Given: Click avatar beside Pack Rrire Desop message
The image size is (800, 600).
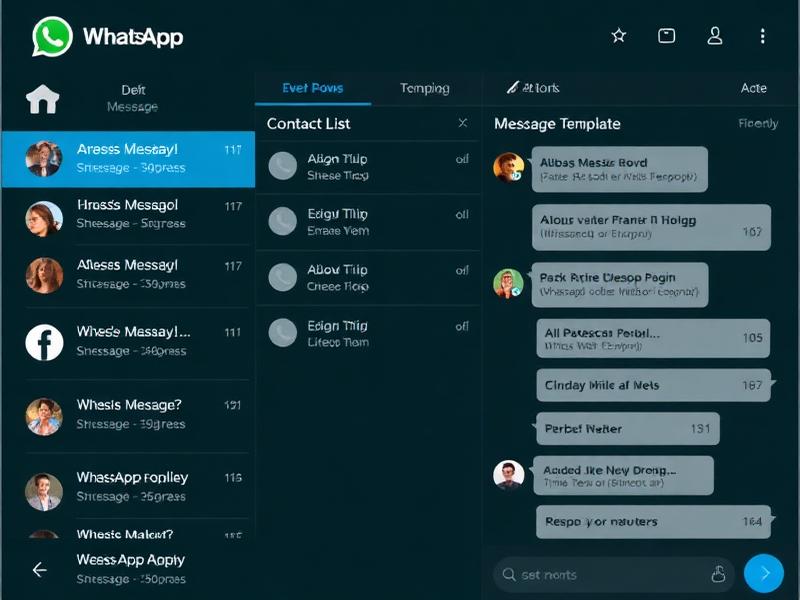Looking at the screenshot, I should pos(509,284).
